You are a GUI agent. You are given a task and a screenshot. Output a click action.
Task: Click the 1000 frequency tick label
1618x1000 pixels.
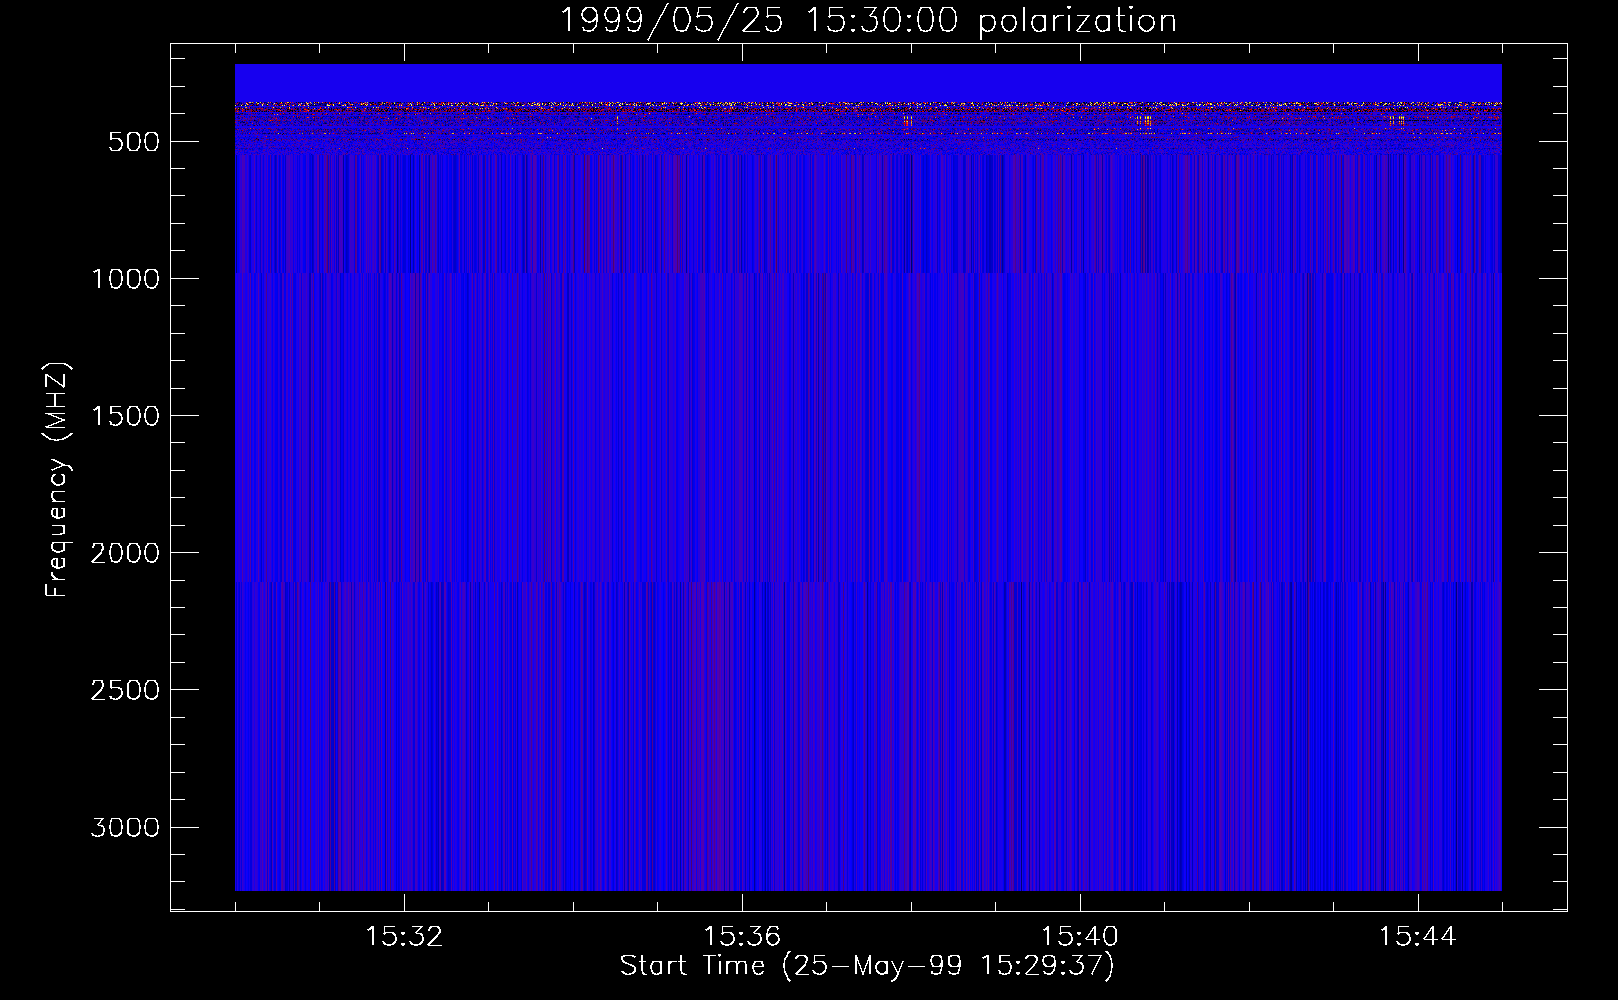[x=125, y=279]
